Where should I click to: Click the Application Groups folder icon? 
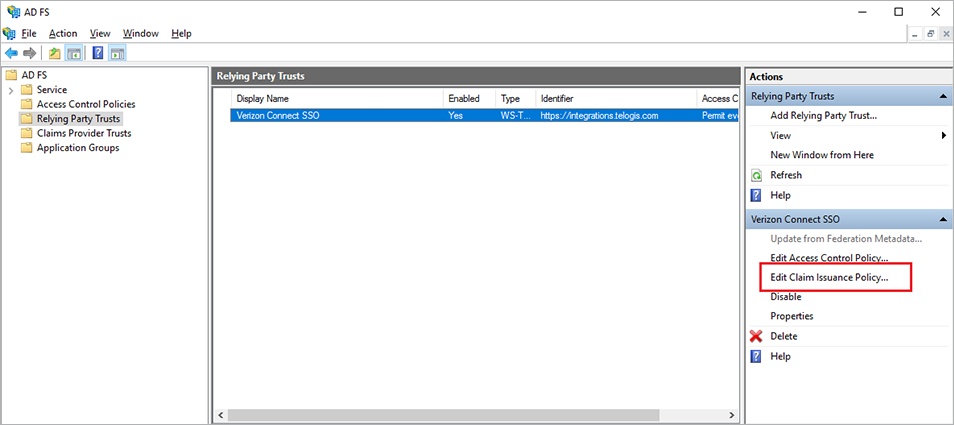26,148
